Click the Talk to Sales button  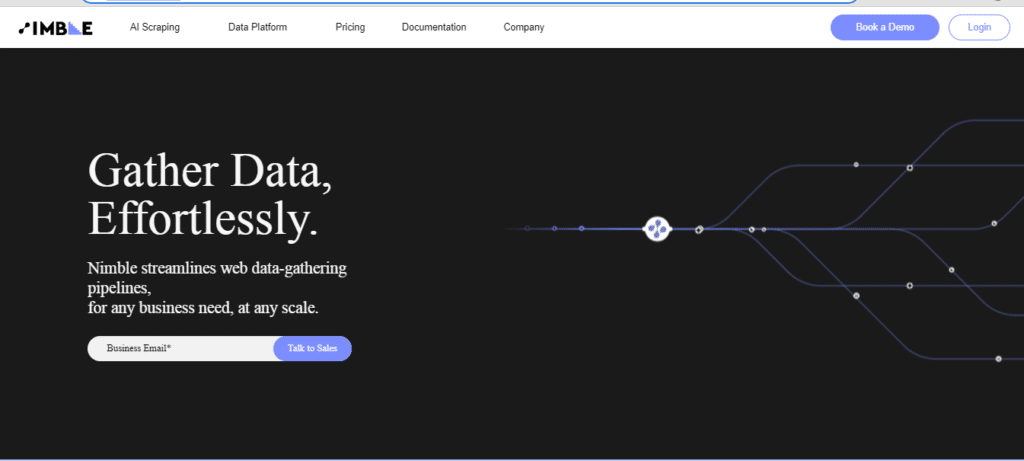click(x=312, y=348)
